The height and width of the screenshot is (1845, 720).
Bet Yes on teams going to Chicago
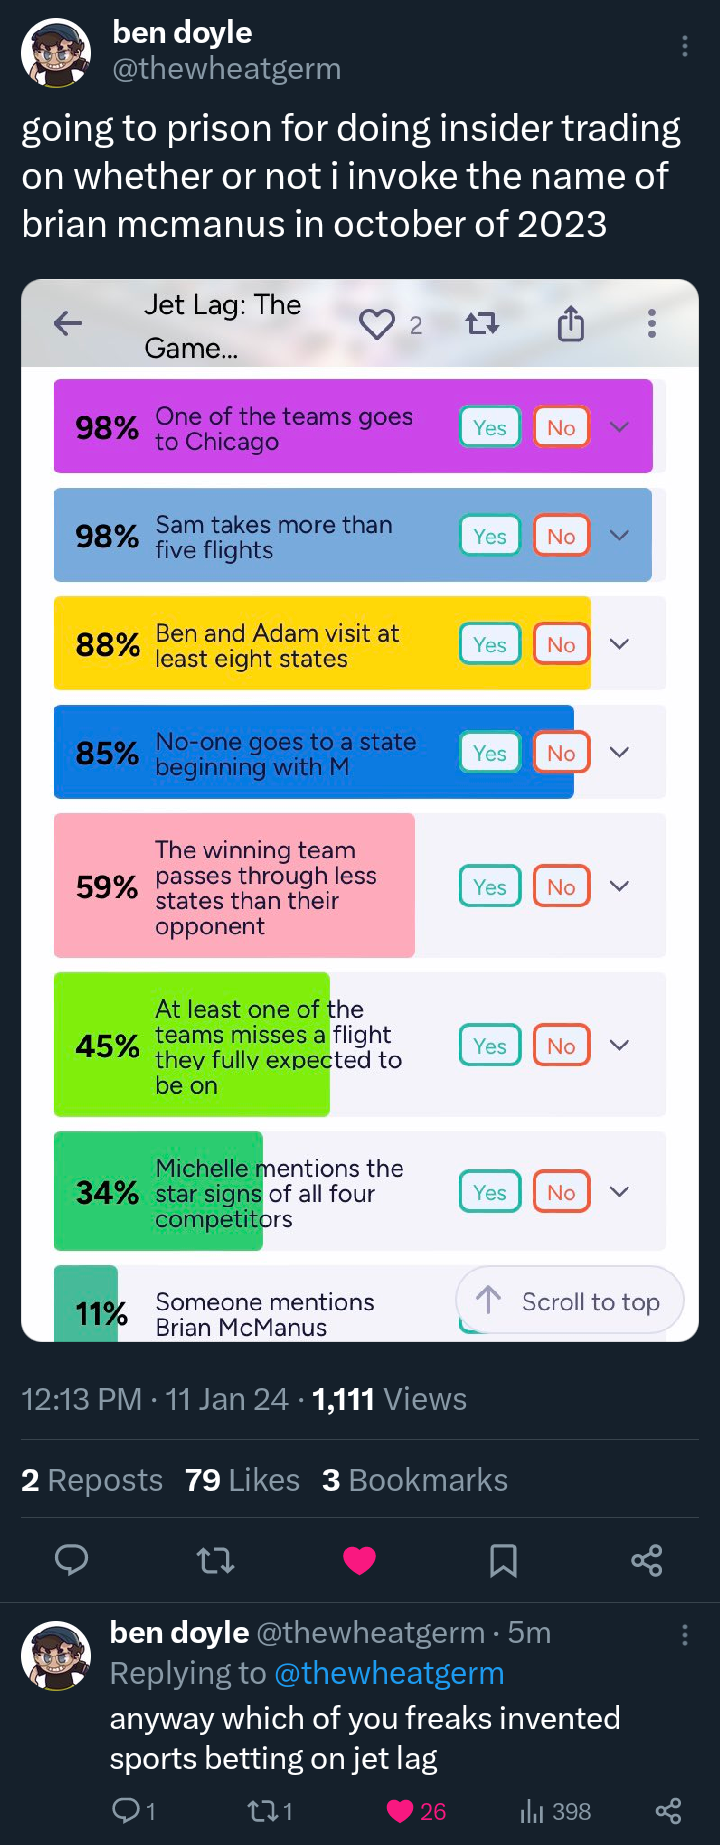(x=490, y=427)
